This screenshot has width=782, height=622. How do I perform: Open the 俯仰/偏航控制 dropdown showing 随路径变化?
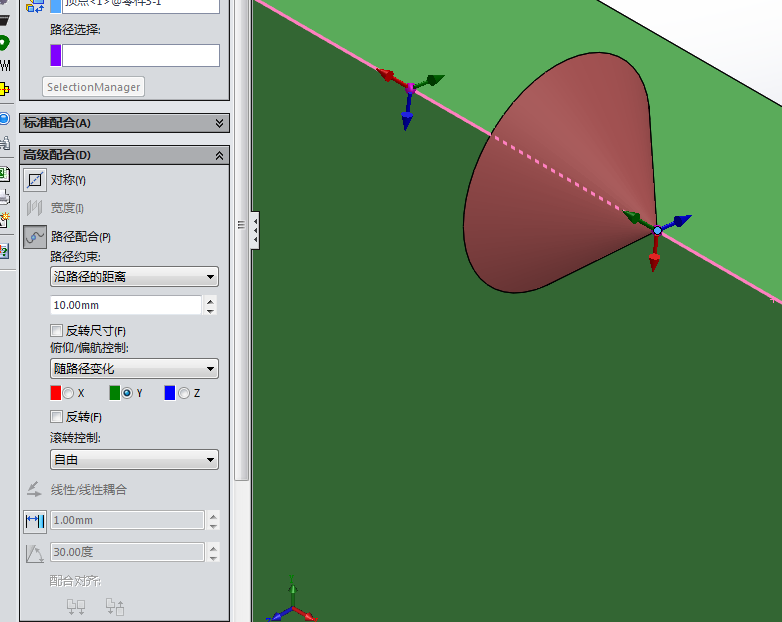[x=134, y=369]
